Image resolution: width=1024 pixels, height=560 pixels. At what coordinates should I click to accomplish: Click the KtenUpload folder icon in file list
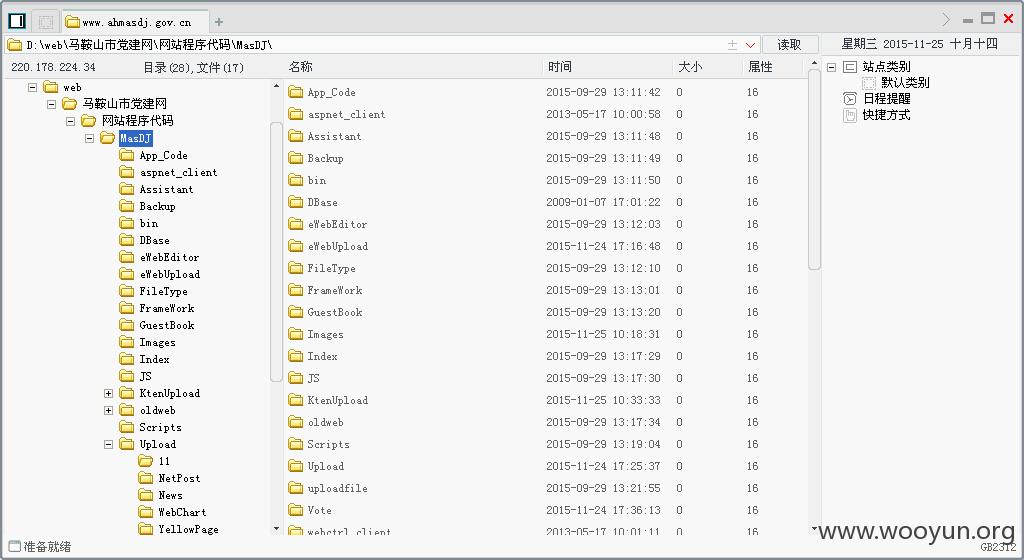click(x=296, y=399)
